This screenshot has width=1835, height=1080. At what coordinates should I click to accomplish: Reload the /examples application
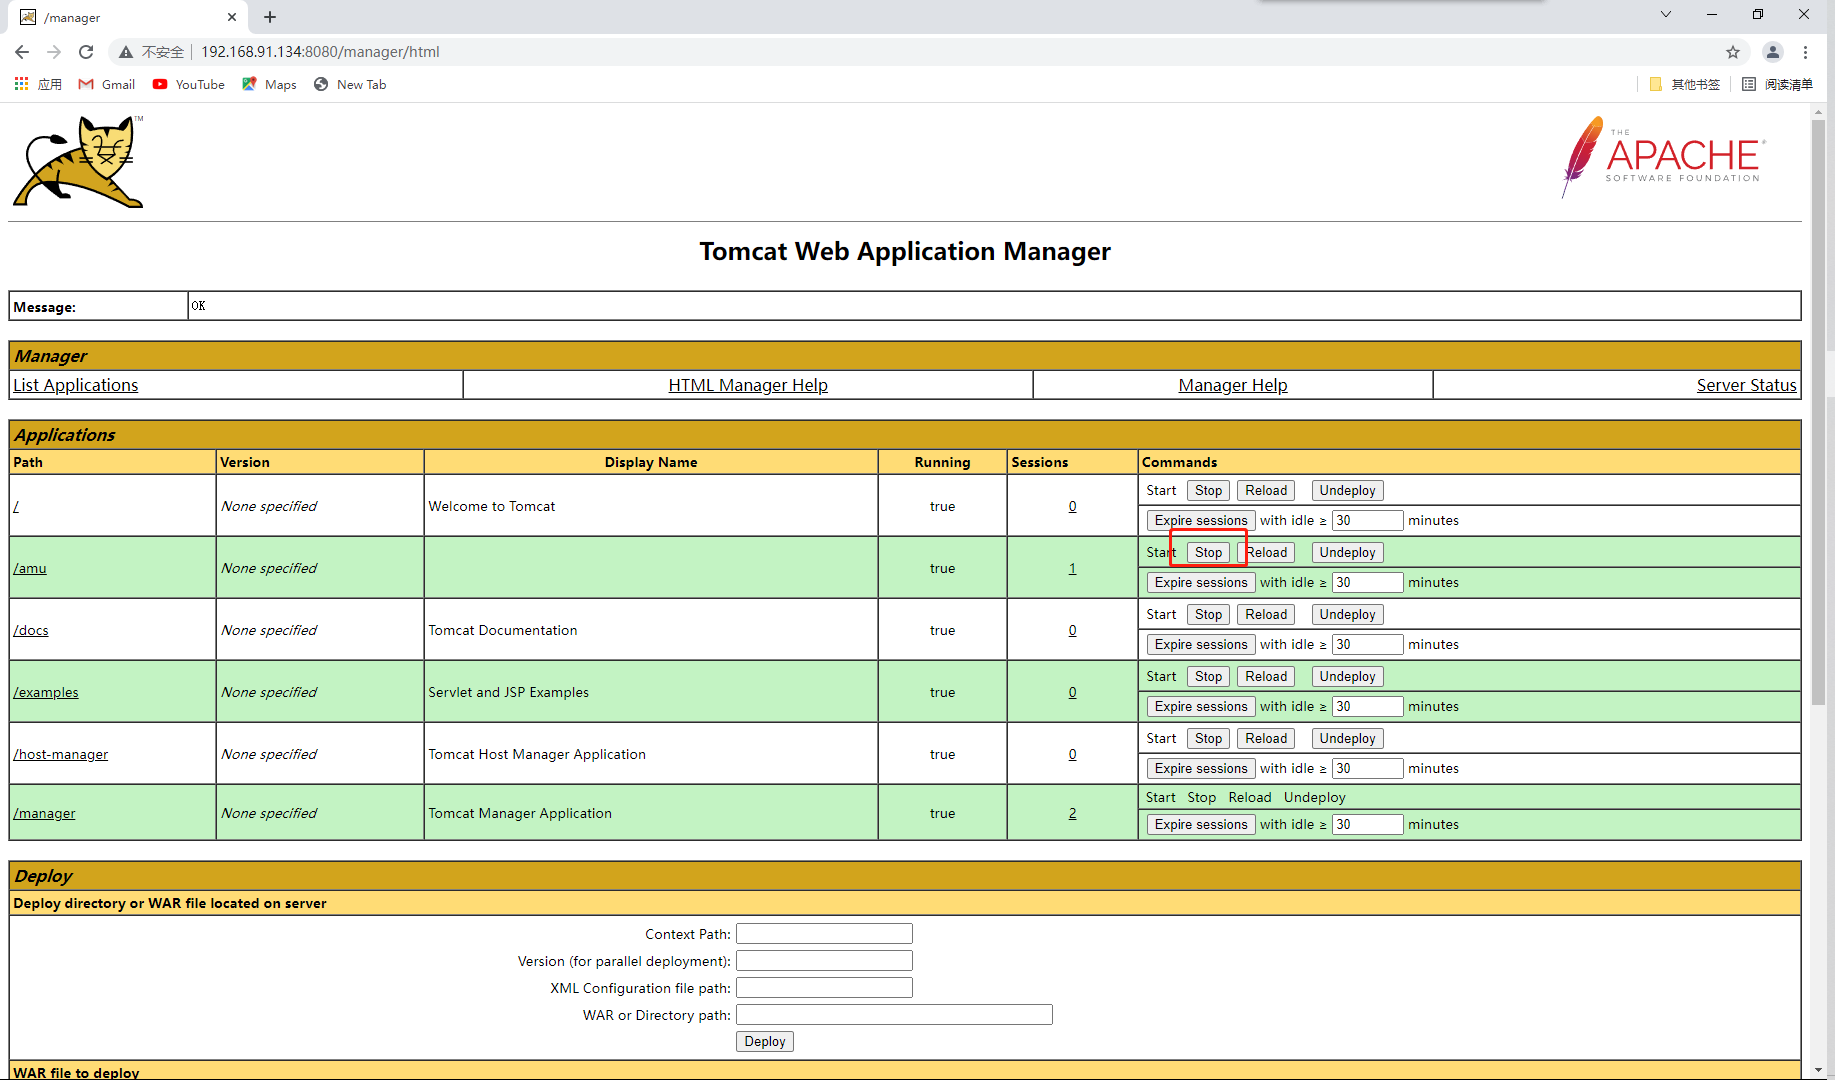point(1266,676)
